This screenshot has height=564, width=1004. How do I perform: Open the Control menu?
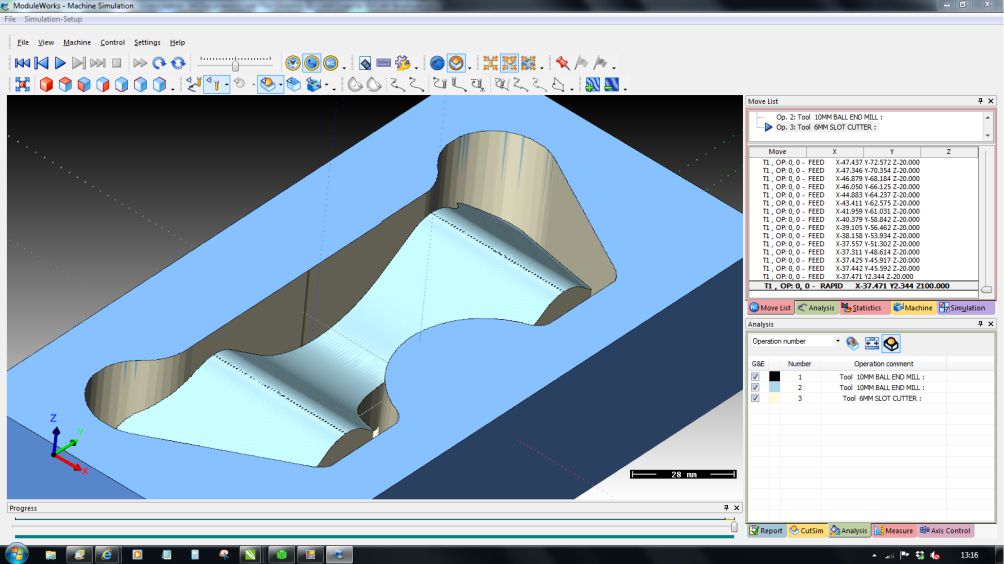(113, 42)
